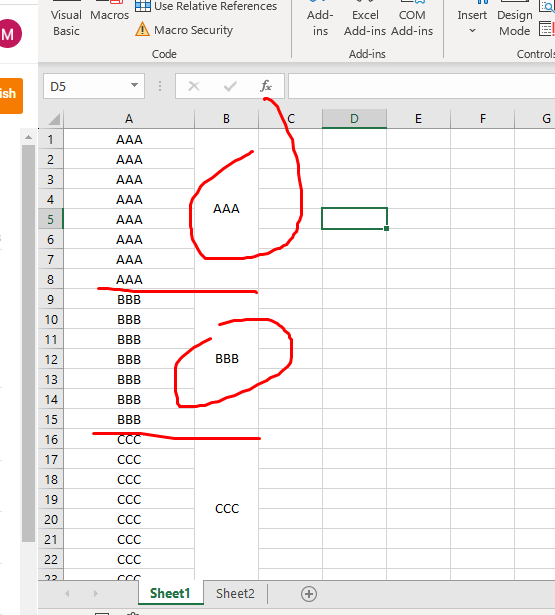The height and width of the screenshot is (615, 555).
Task: Select column F header
Action: pyautogui.click(x=482, y=119)
